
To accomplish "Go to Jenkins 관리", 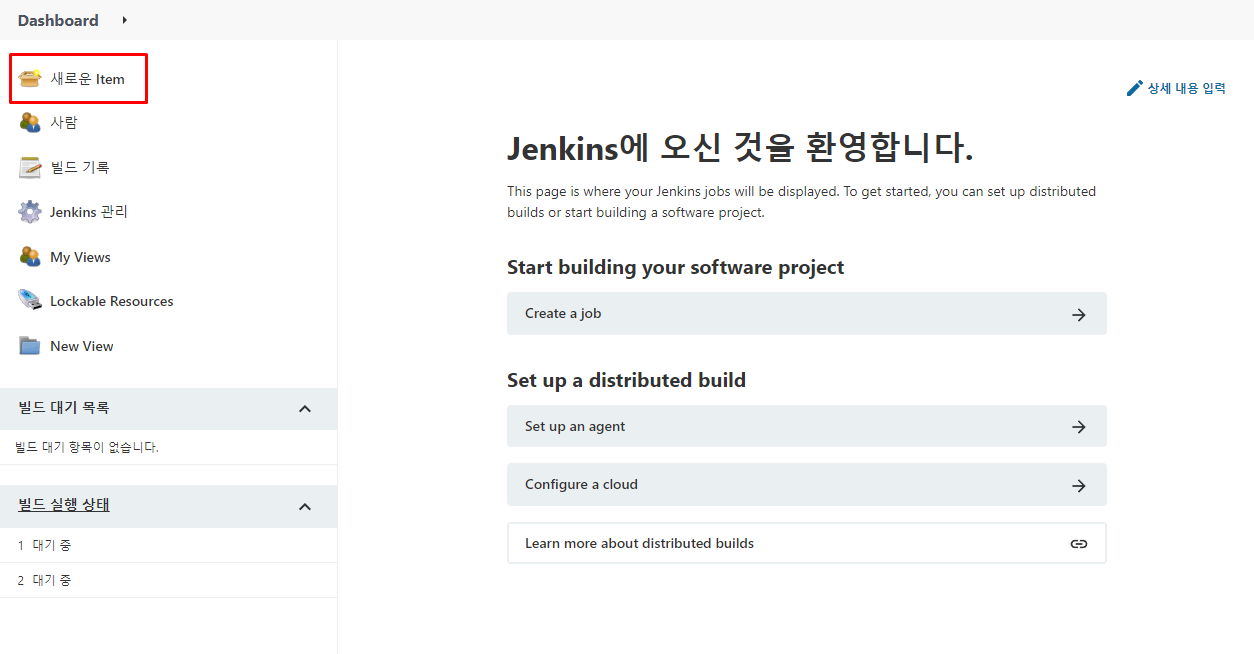I will pyautogui.click(x=89, y=212).
